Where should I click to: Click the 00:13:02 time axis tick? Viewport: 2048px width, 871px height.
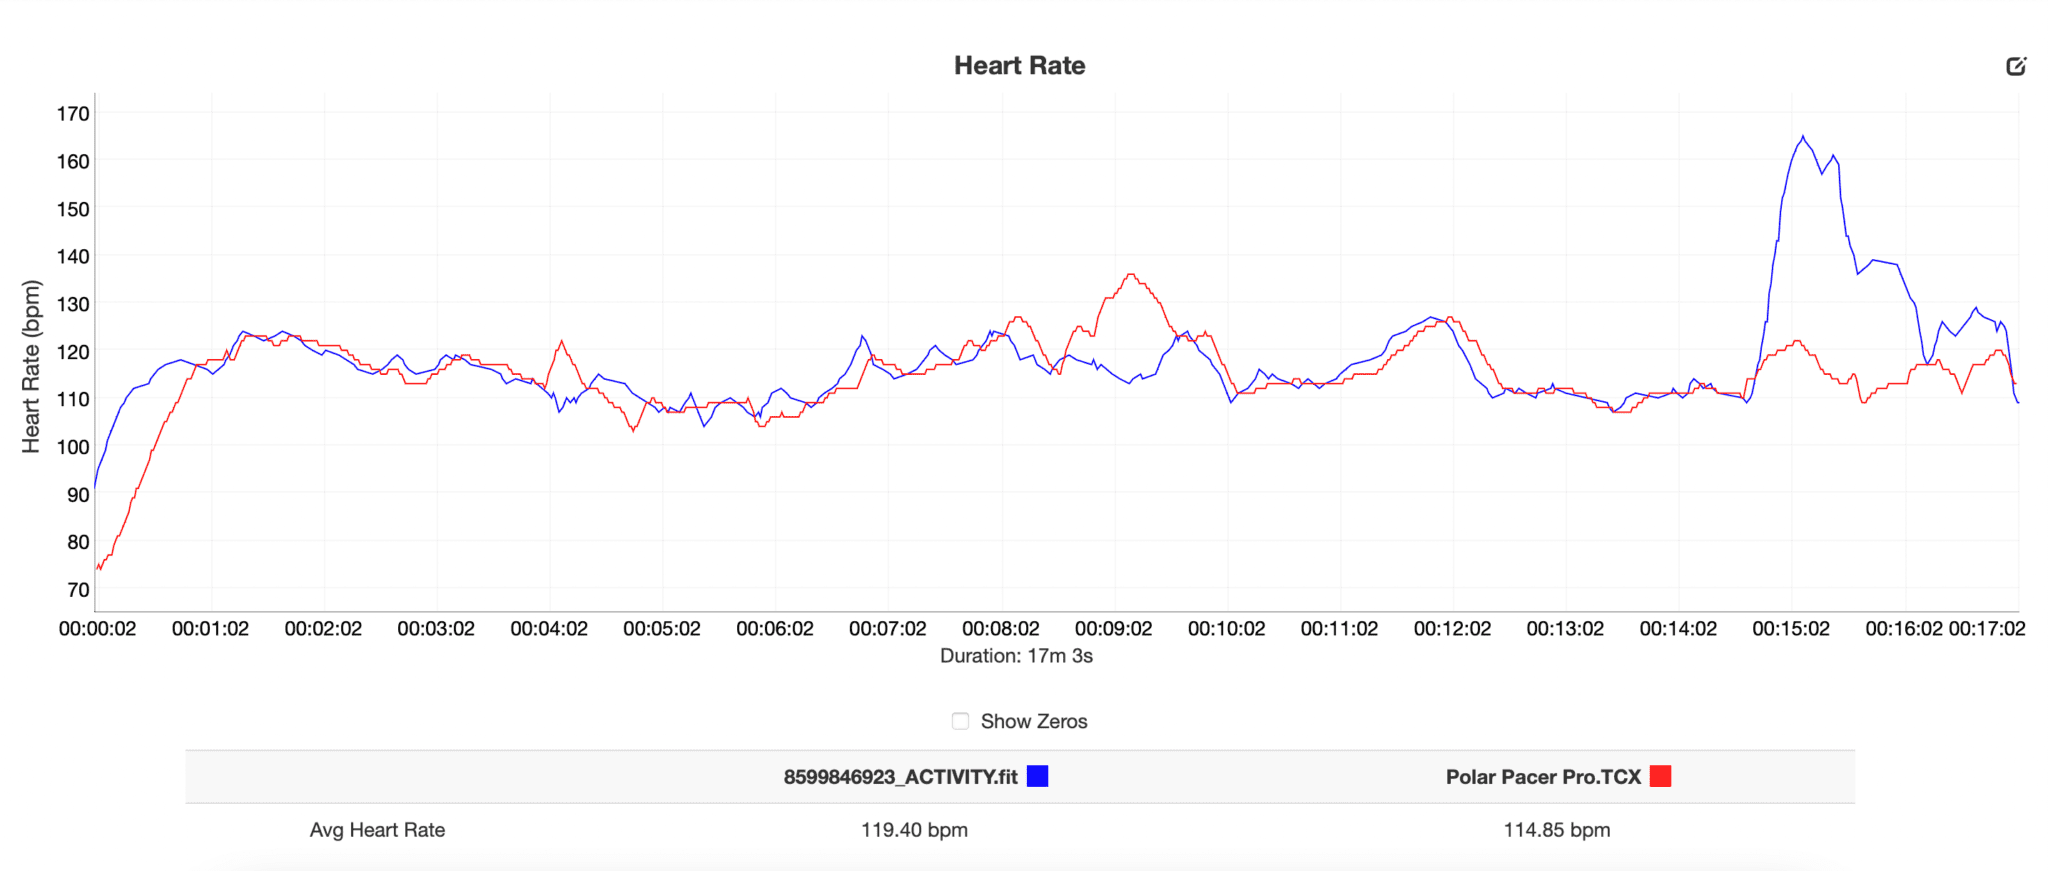point(1565,629)
